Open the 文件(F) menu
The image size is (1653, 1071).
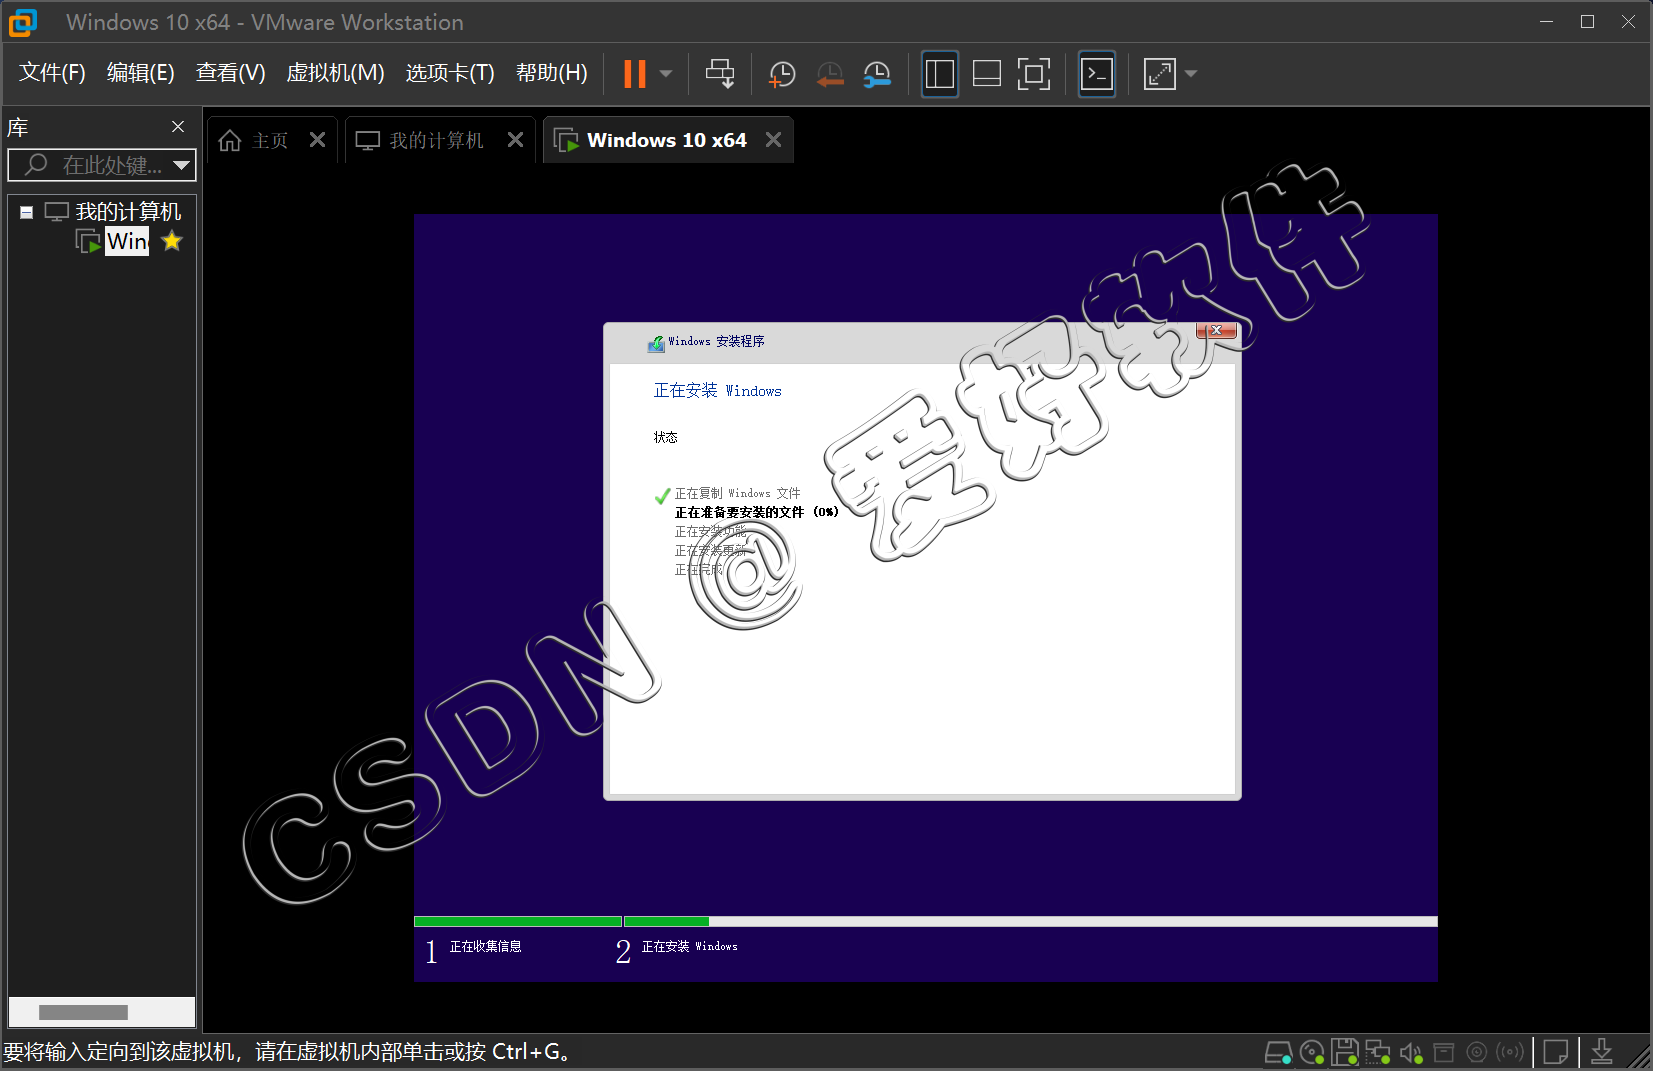pyautogui.click(x=52, y=73)
